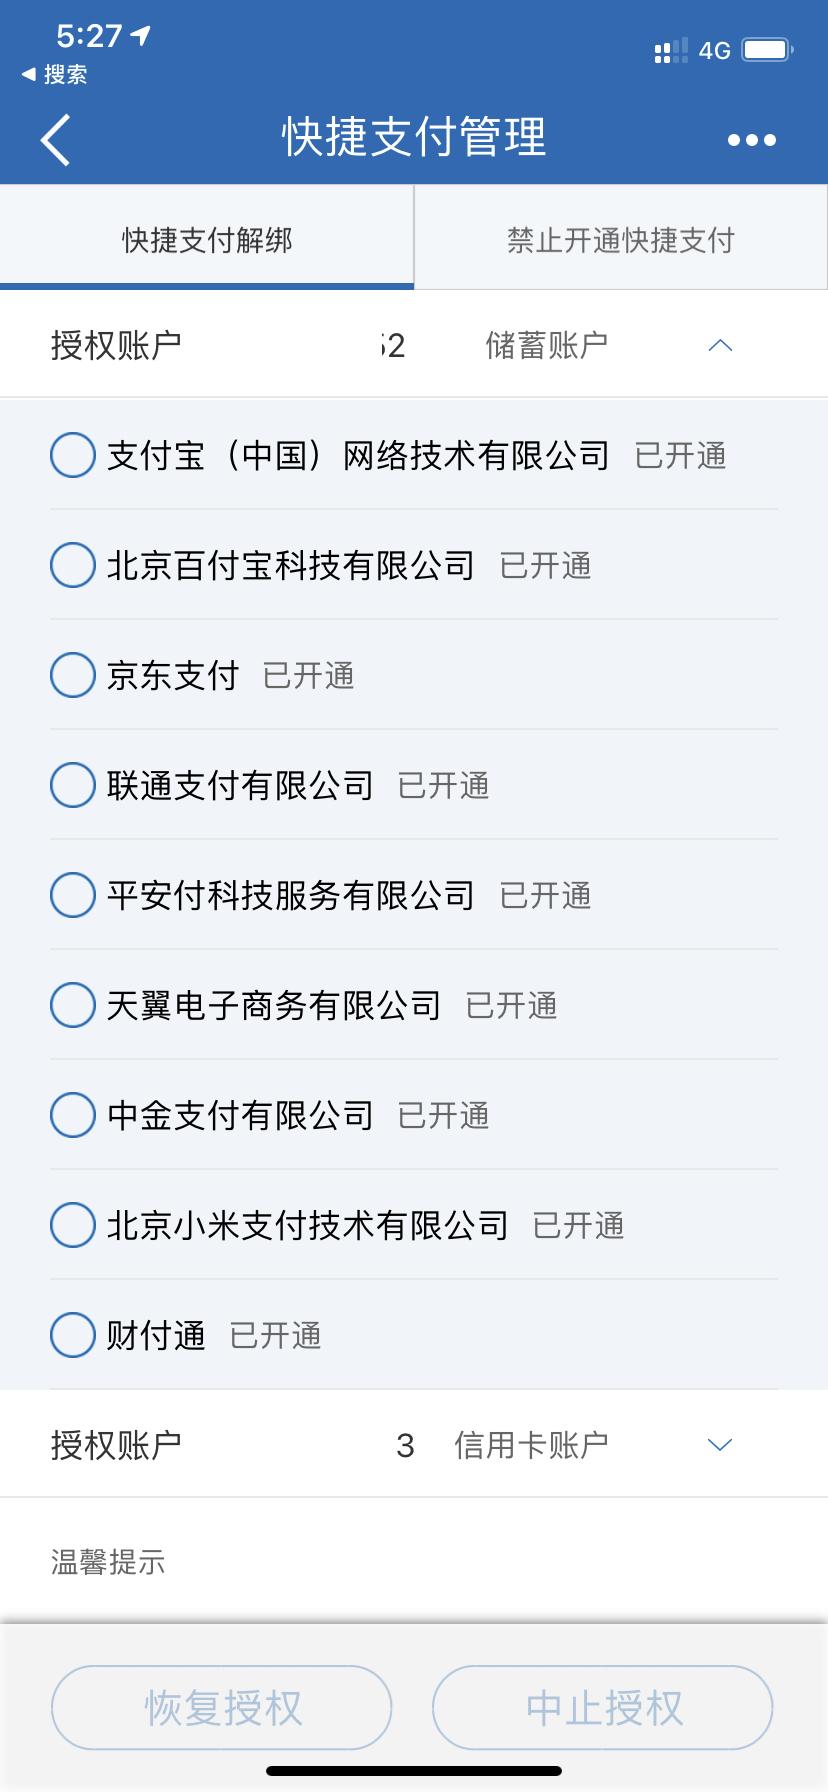Tap the back arrow icon

tap(57, 139)
